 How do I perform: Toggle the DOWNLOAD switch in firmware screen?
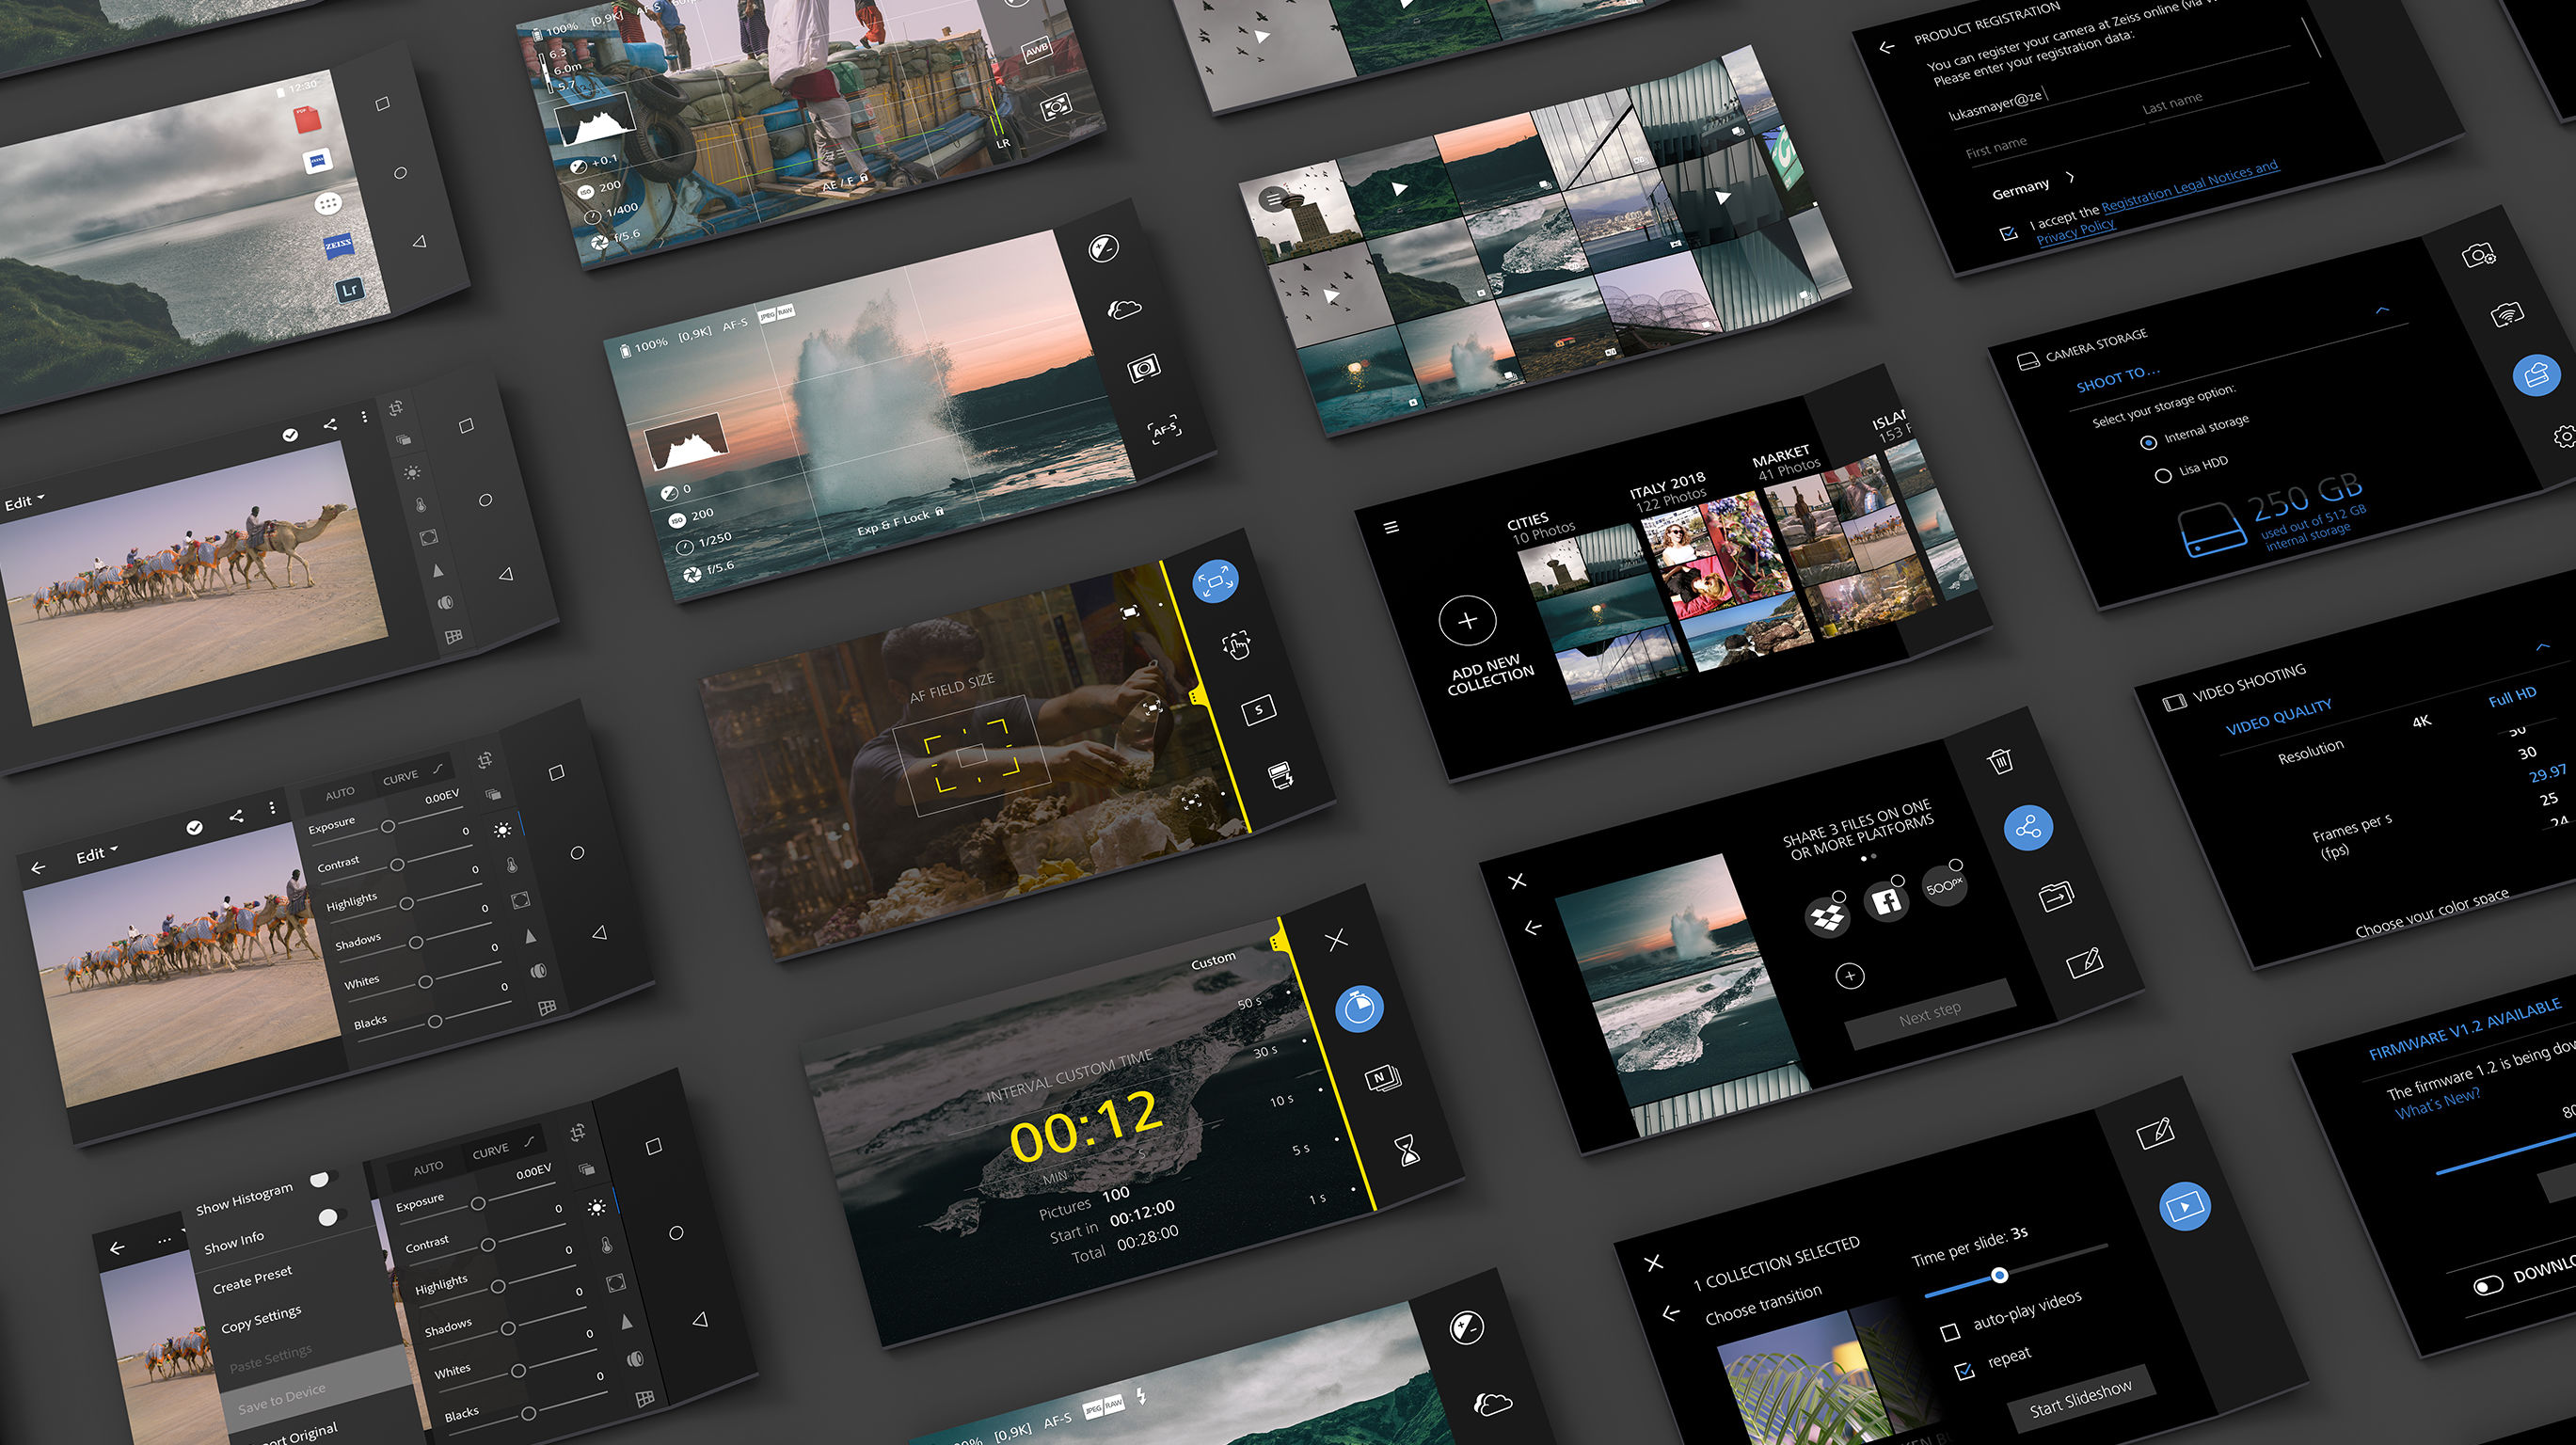(2488, 1286)
